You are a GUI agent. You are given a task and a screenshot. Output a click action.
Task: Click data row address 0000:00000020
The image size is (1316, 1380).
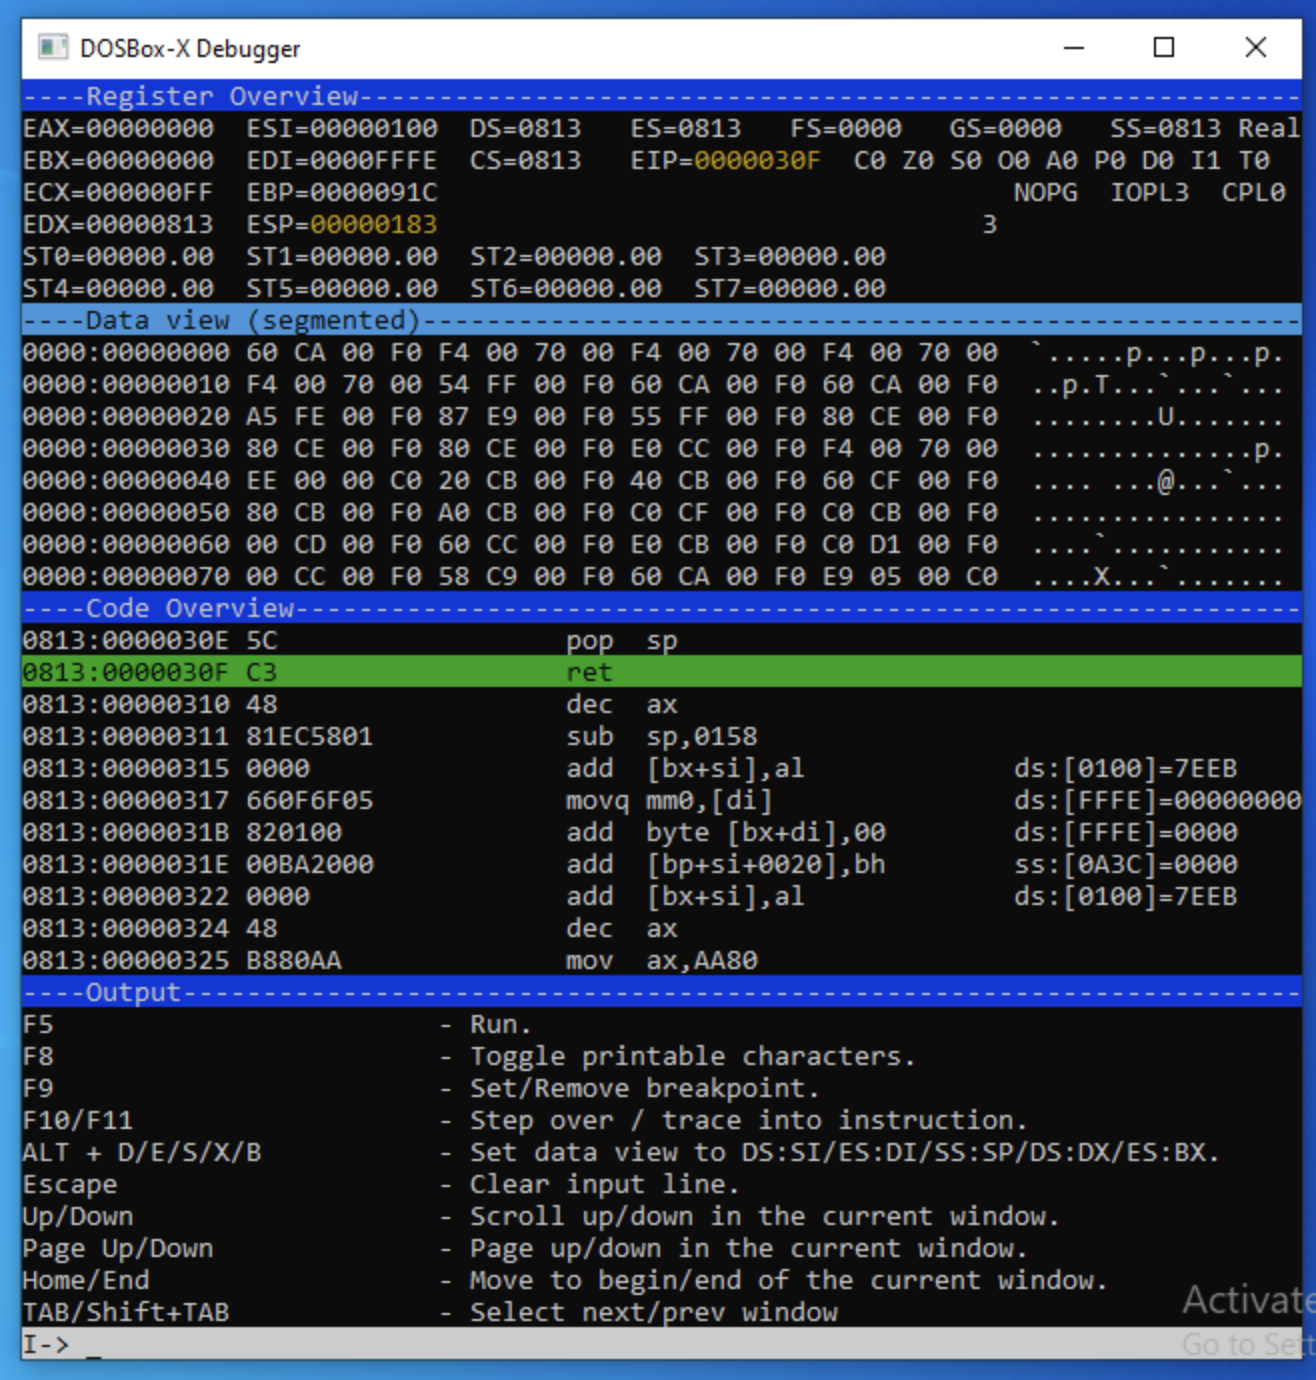pyautogui.click(x=126, y=416)
